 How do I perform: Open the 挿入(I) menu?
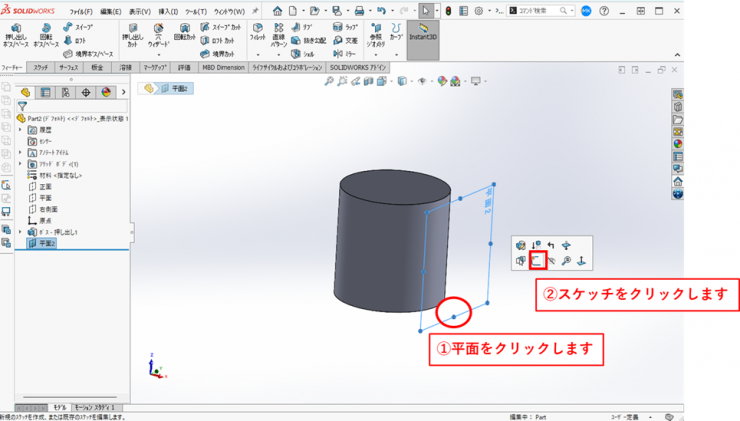point(167,12)
